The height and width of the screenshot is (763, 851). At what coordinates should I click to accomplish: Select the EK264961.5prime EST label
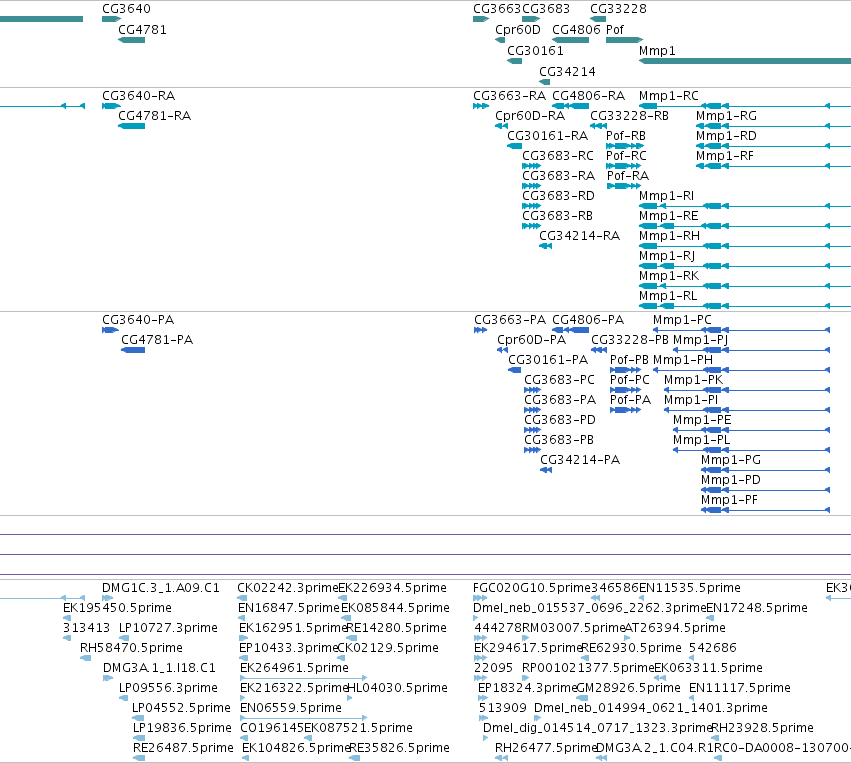click(x=294, y=669)
